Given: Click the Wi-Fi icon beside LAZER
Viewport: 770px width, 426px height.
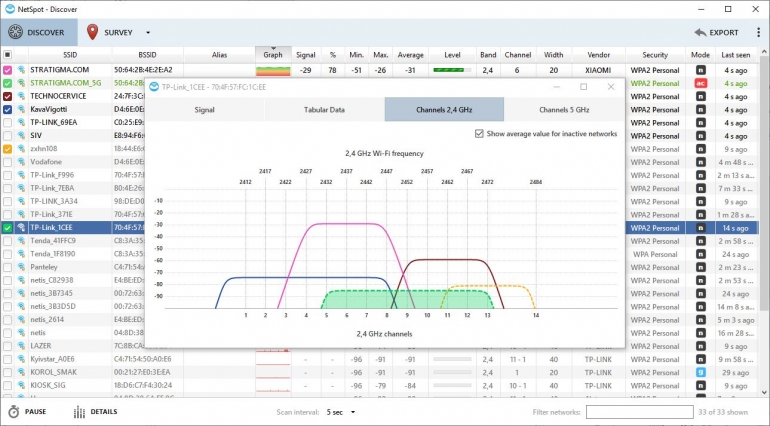Looking at the screenshot, I should coord(22,346).
